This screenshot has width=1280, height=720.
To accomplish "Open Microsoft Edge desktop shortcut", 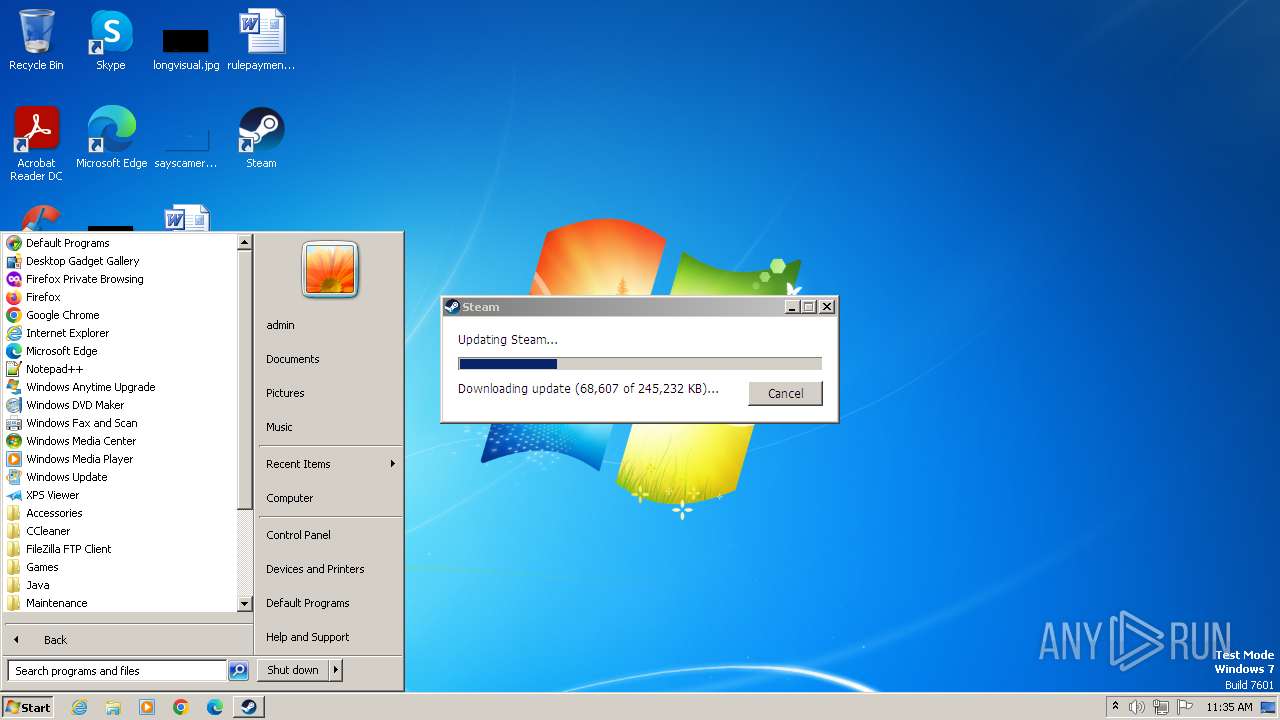I will (111, 137).
